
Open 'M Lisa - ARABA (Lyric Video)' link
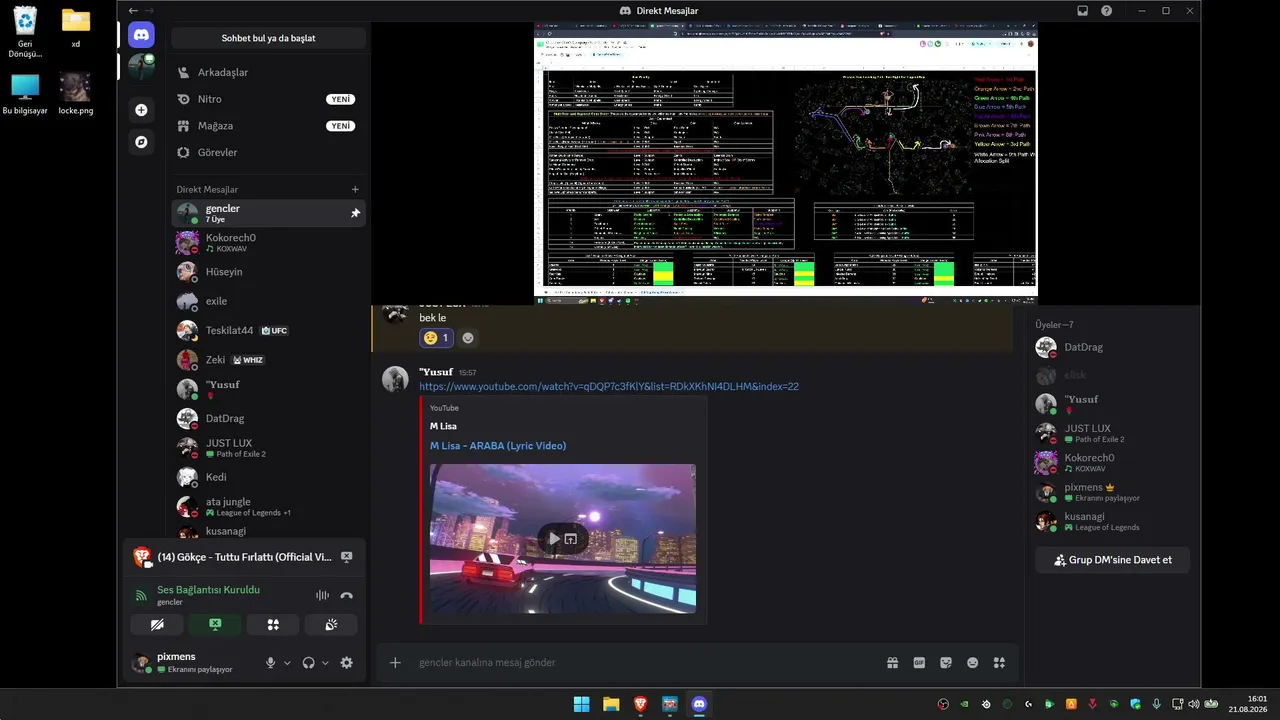(498, 446)
